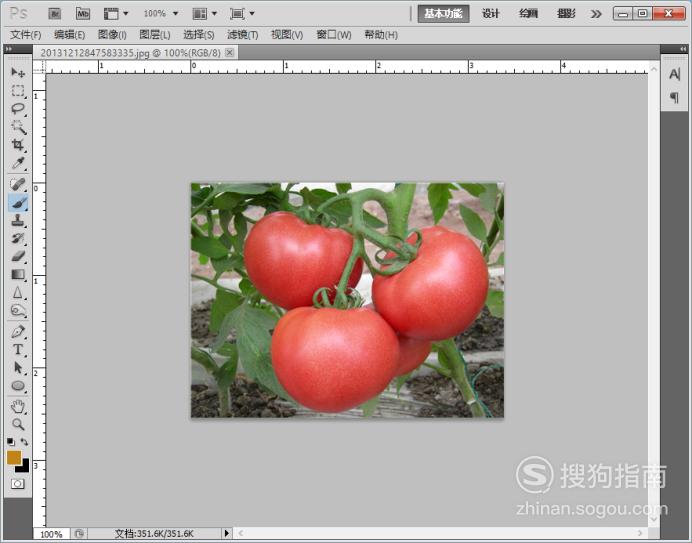Click the tomato image on the canvas

pos(347,300)
